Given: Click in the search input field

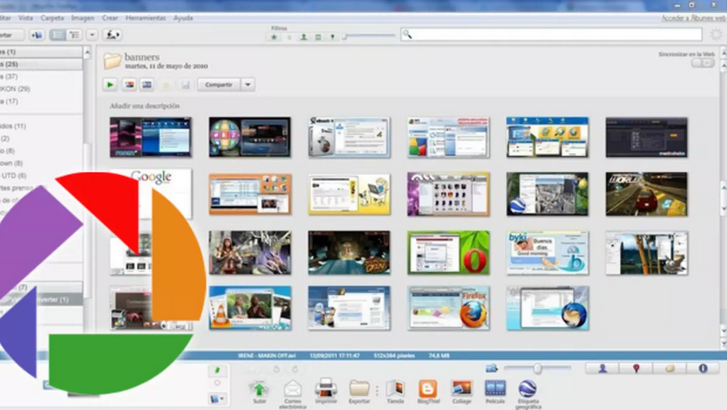Looking at the screenshot, I should pos(552,34).
